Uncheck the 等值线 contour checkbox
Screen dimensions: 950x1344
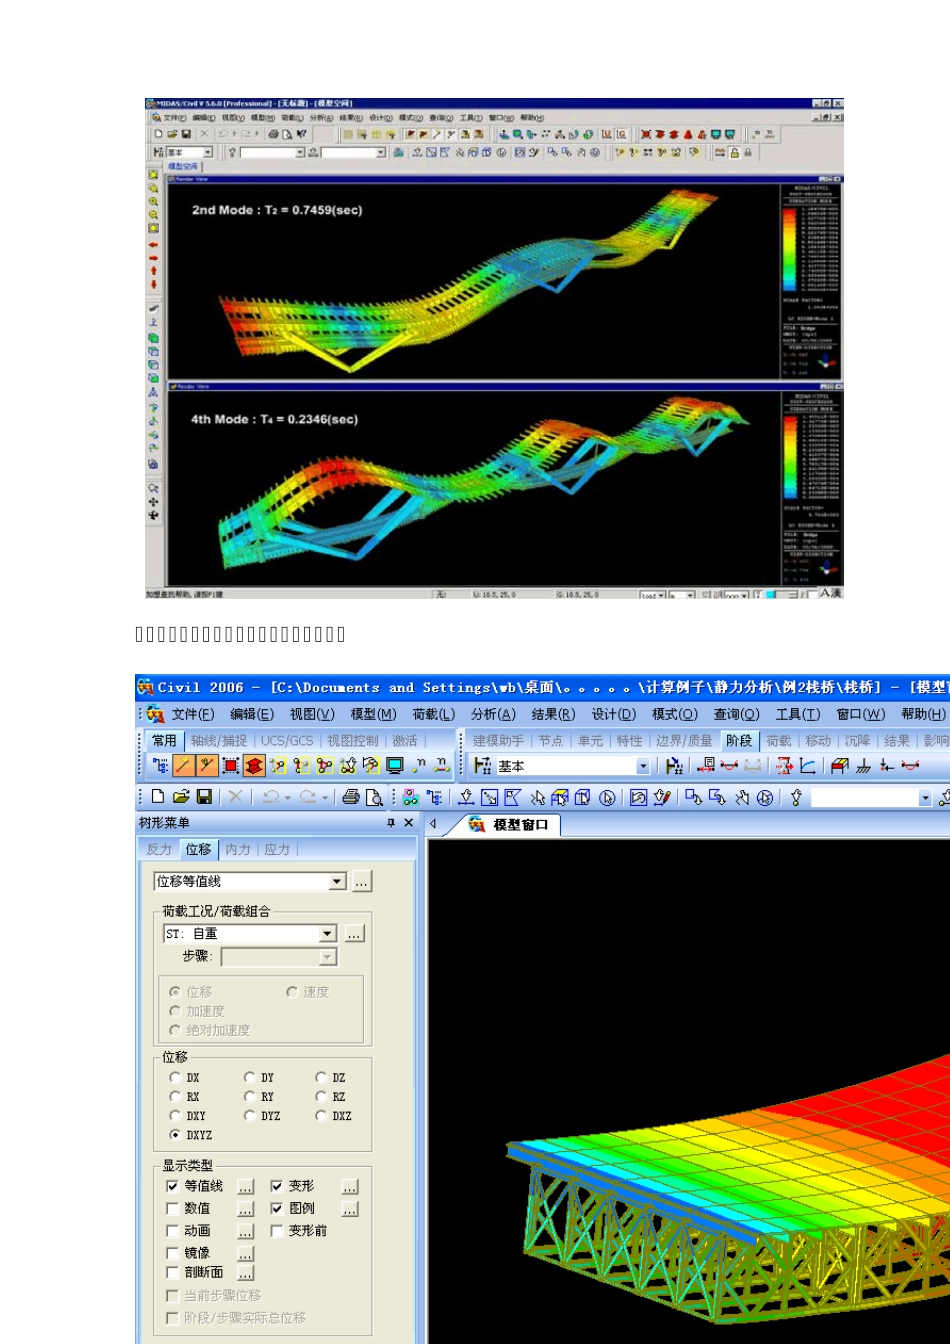173,1186
